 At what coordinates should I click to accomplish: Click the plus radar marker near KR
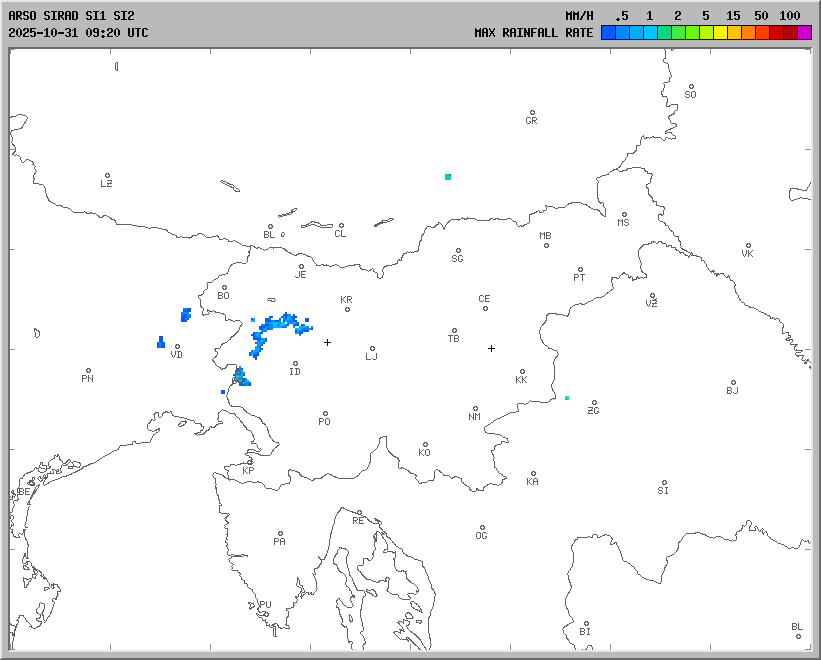point(327,343)
